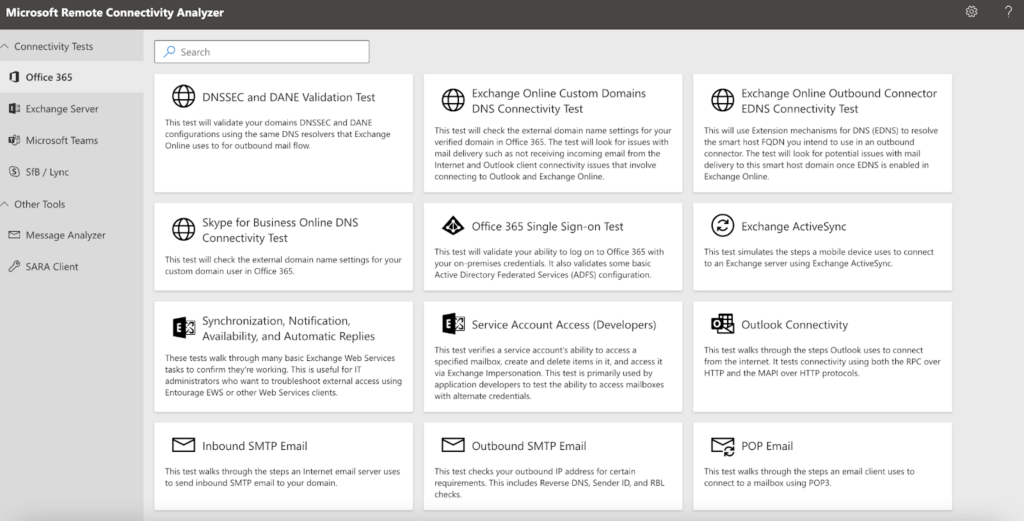This screenshot has width=1024, height=521.
Task: Collapse the Other Tools section chevron
Action: click(5, 204)
